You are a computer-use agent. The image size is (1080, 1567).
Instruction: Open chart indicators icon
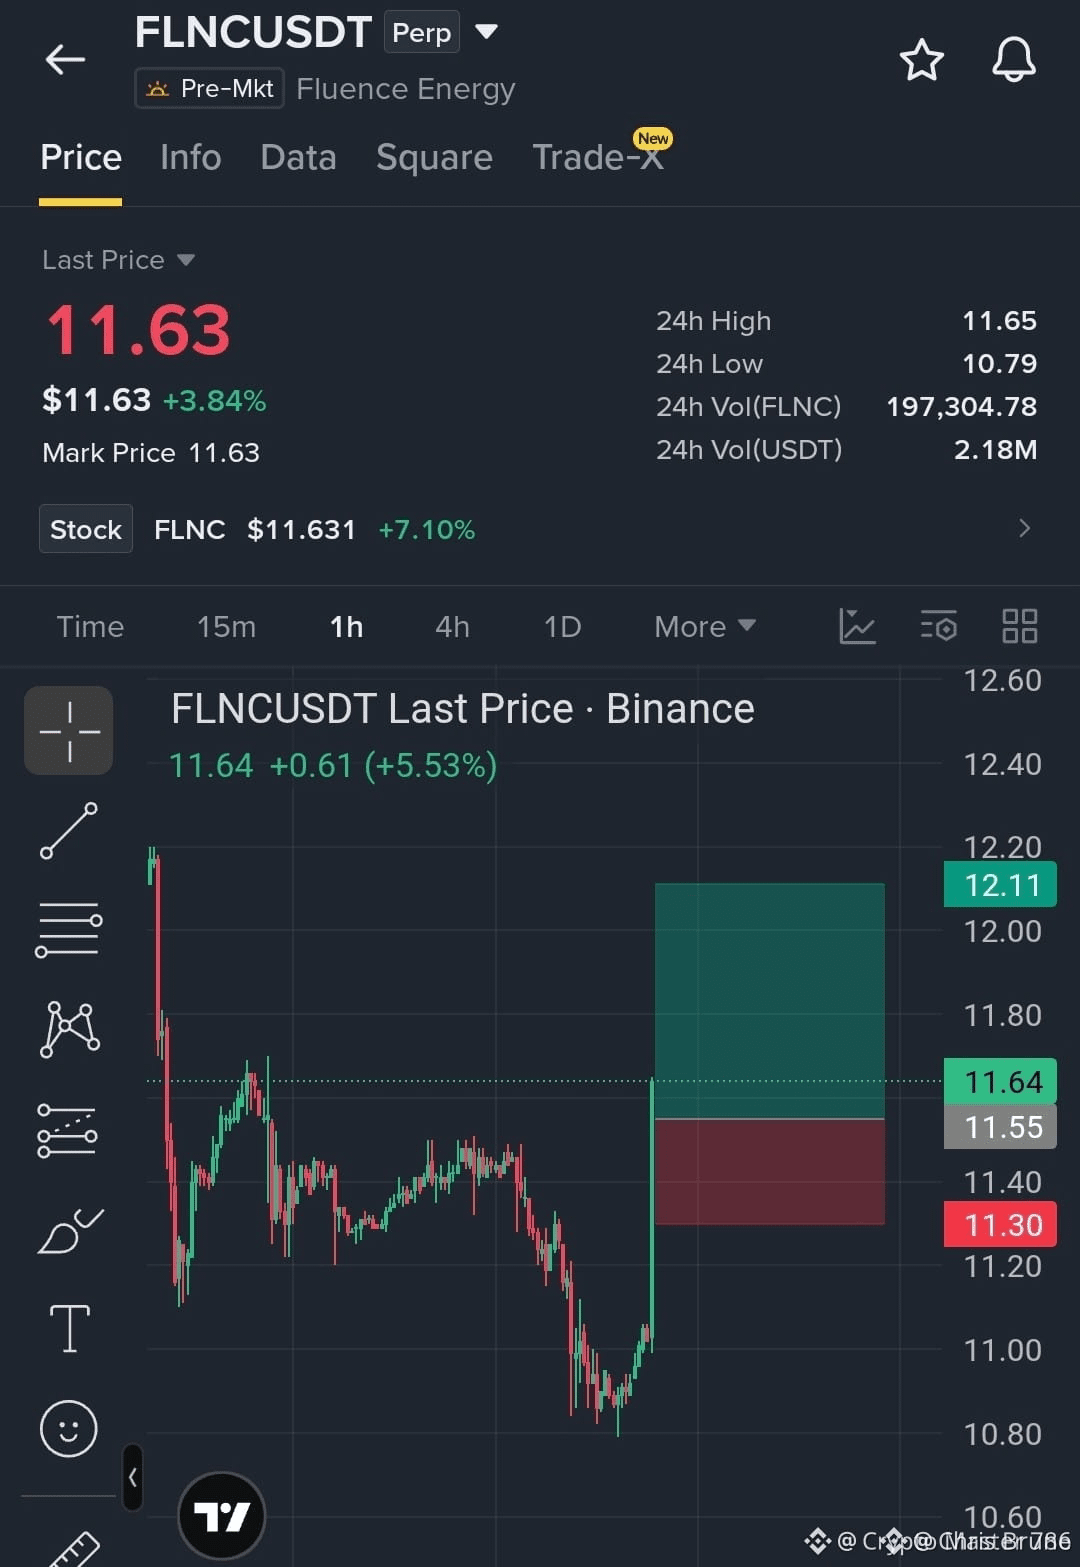point(857,627)
